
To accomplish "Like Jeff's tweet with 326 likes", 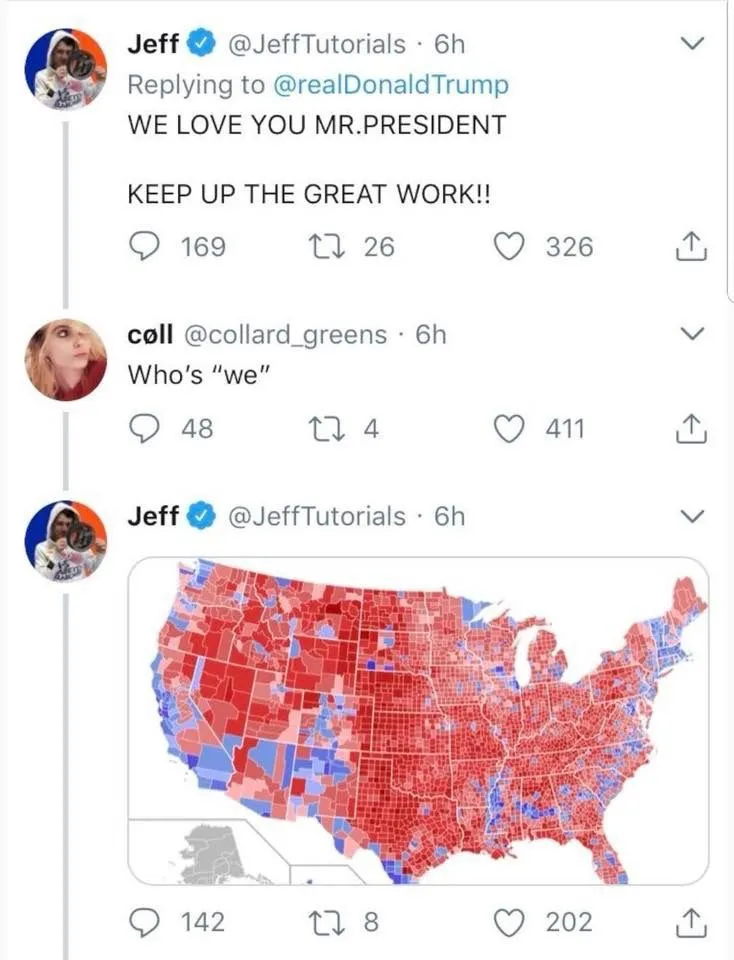I will [512, 246].
